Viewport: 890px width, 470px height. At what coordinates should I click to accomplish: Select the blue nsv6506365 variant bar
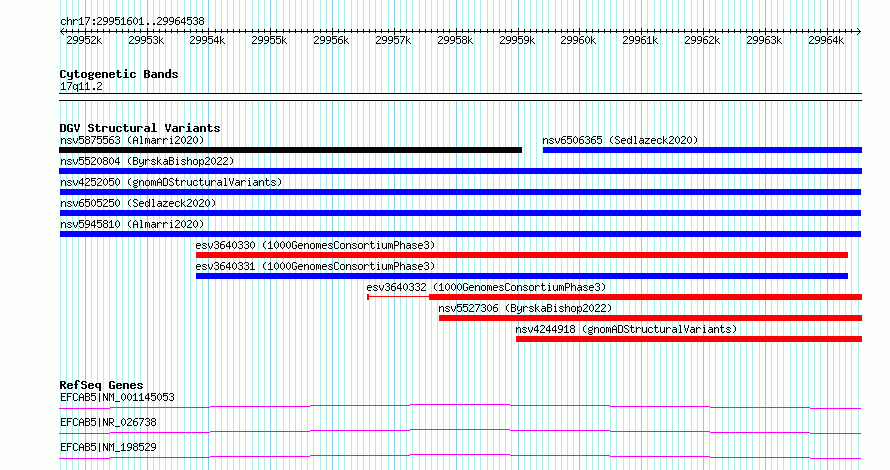tap(702, 150)
